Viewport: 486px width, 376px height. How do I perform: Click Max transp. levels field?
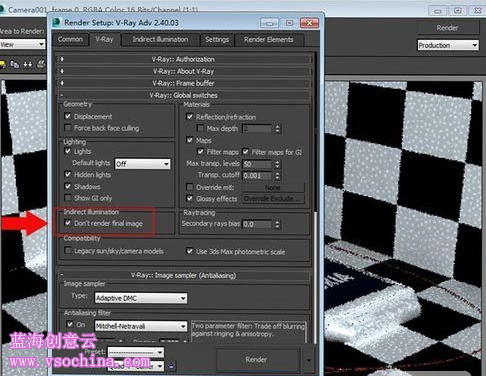(257, 164)
